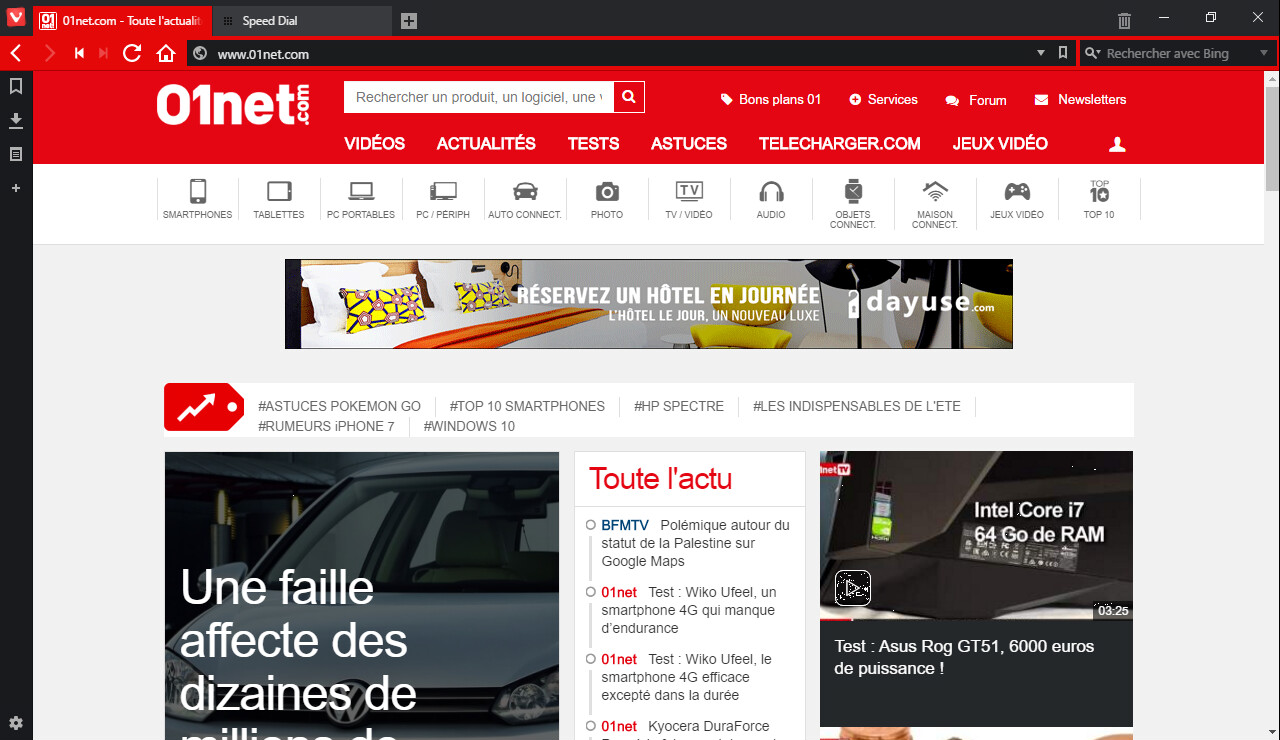The image size is (1280, 740).
Task: Open the search engine selector magnifier
Action: pyautogui.click(x=1093, y=54)
